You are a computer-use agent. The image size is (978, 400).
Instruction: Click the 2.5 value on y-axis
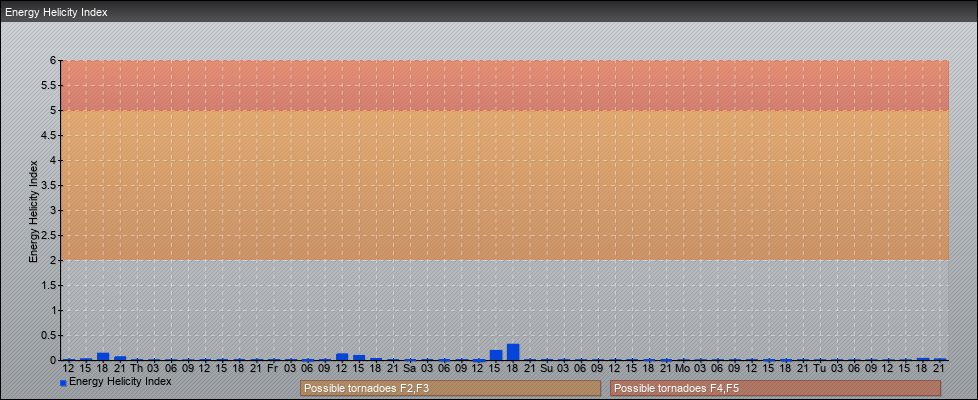49,235
